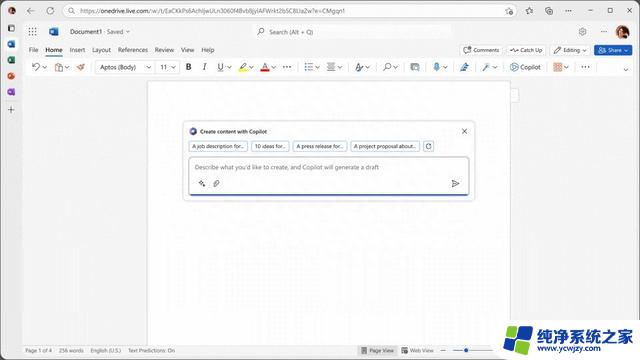Switch to Page View mode
The width and height of the screenshot is (640, 360).
[378, 351]
